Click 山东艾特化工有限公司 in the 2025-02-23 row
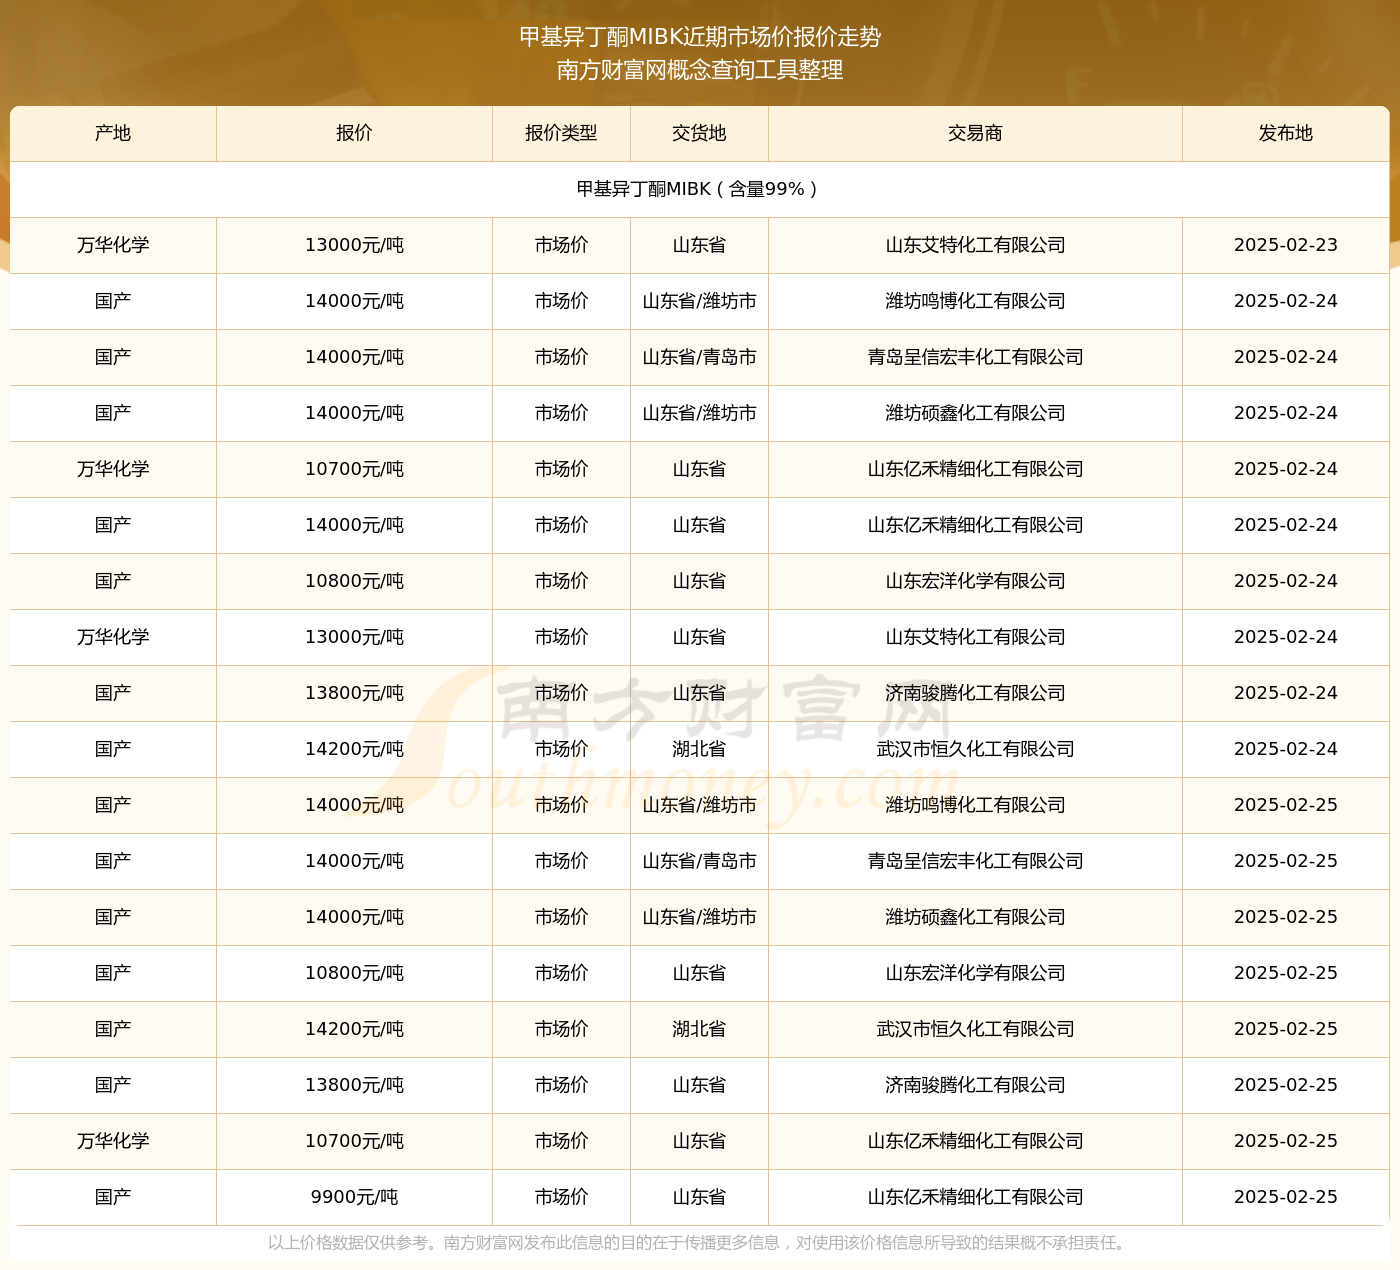Viewport: 1400px width, 1270px height. point(975,245)
